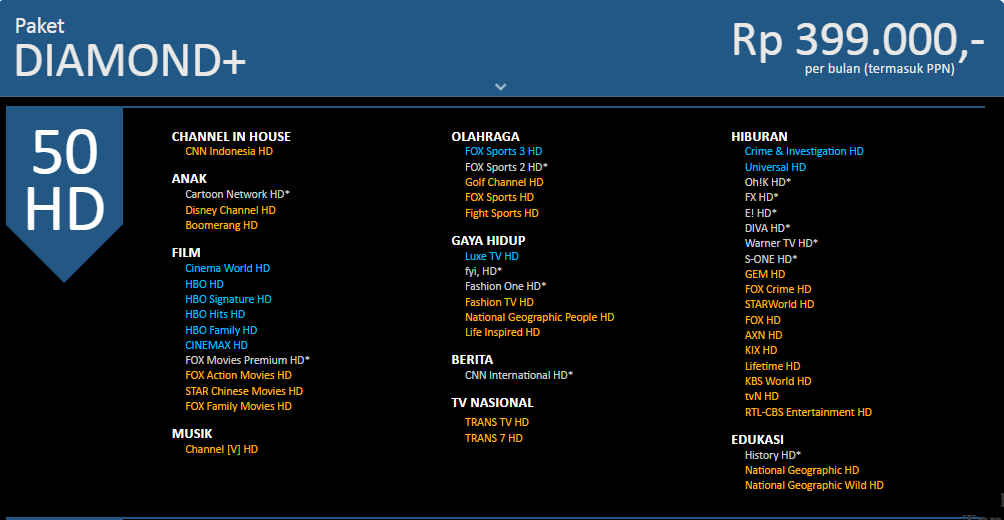This screenshot has width=1004, height=520.
Task: Click National Geographic People HD
Action: tap(540, 318)
